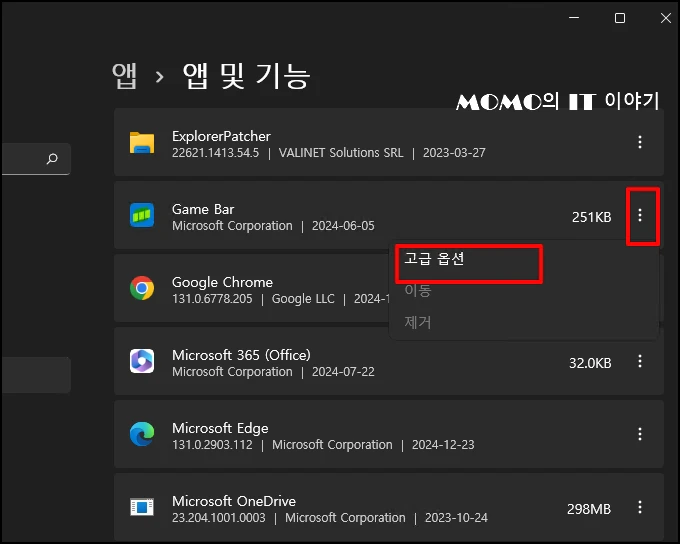Close the Settings window
This screenshot has width=680, height=544.
pos(666,18)
